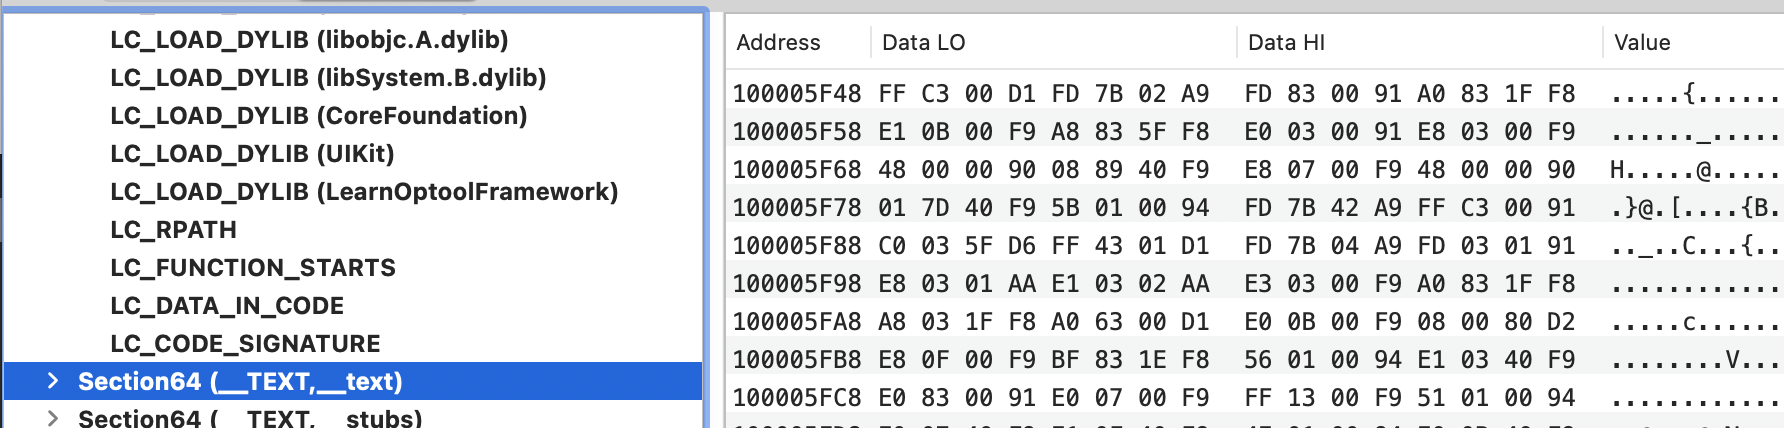Select the hex row at address 100005FC8

coord(1256,398)
